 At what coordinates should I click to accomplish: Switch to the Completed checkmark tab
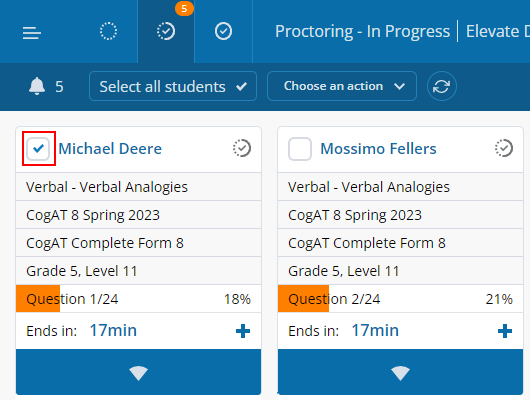(x=223, y=31)
